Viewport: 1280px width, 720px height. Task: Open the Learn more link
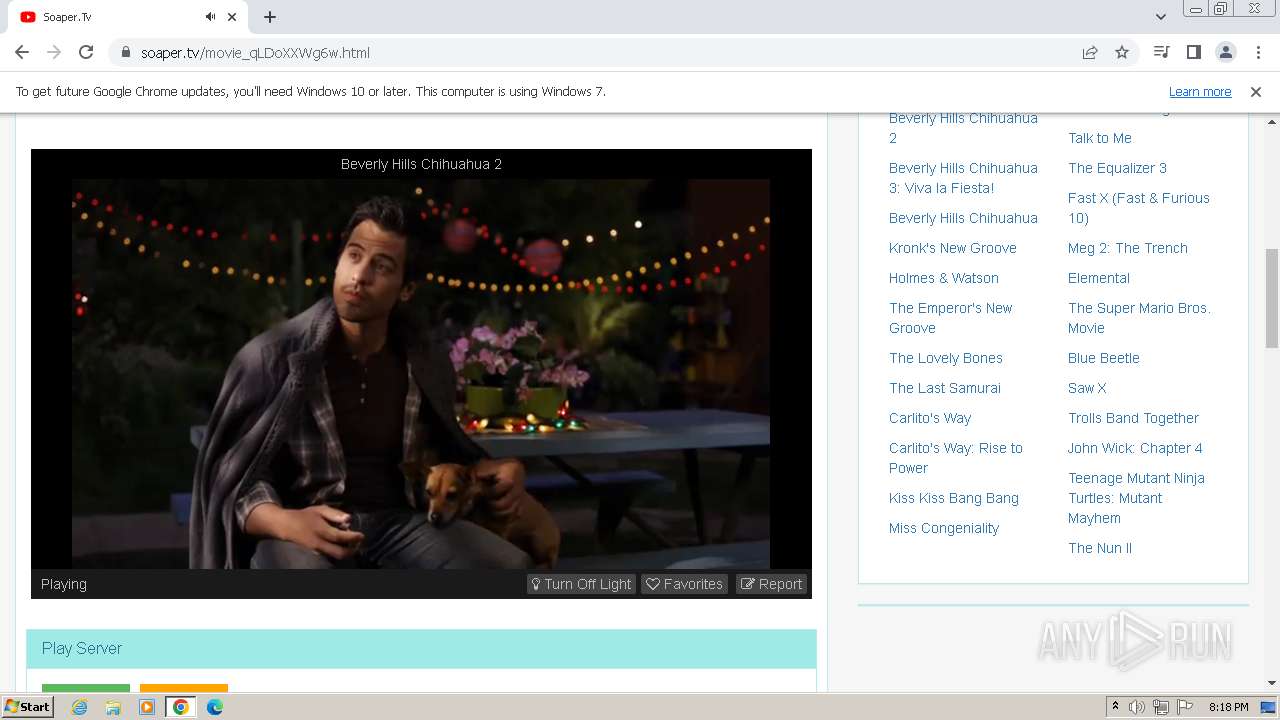1200,92
